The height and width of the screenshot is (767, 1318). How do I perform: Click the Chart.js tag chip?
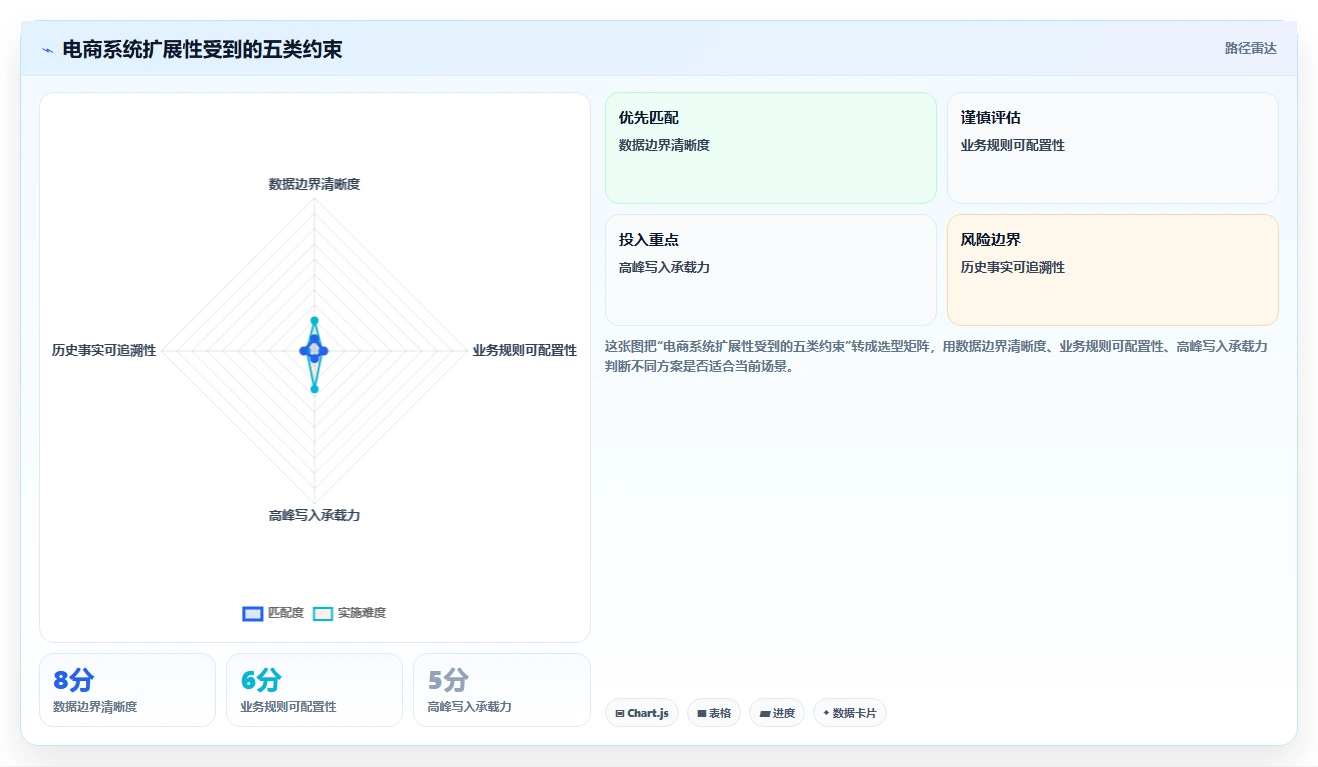tap(642, 713)
